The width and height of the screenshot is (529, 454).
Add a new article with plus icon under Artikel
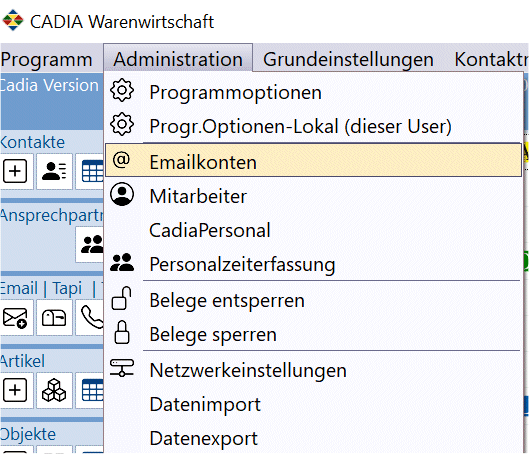click(x=15, y=390)
